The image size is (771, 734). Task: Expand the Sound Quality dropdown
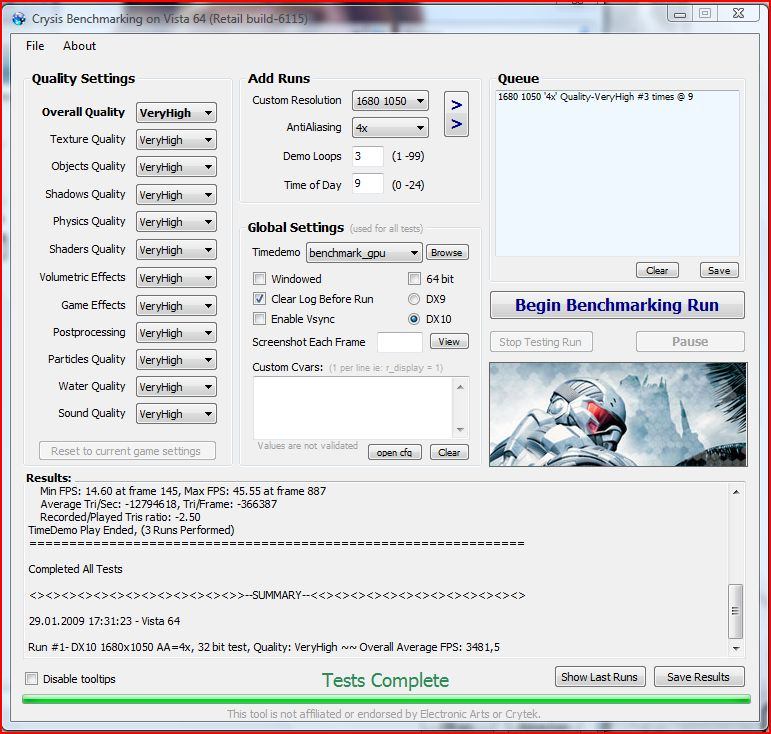pyautogui.click(x=176, y=414)
